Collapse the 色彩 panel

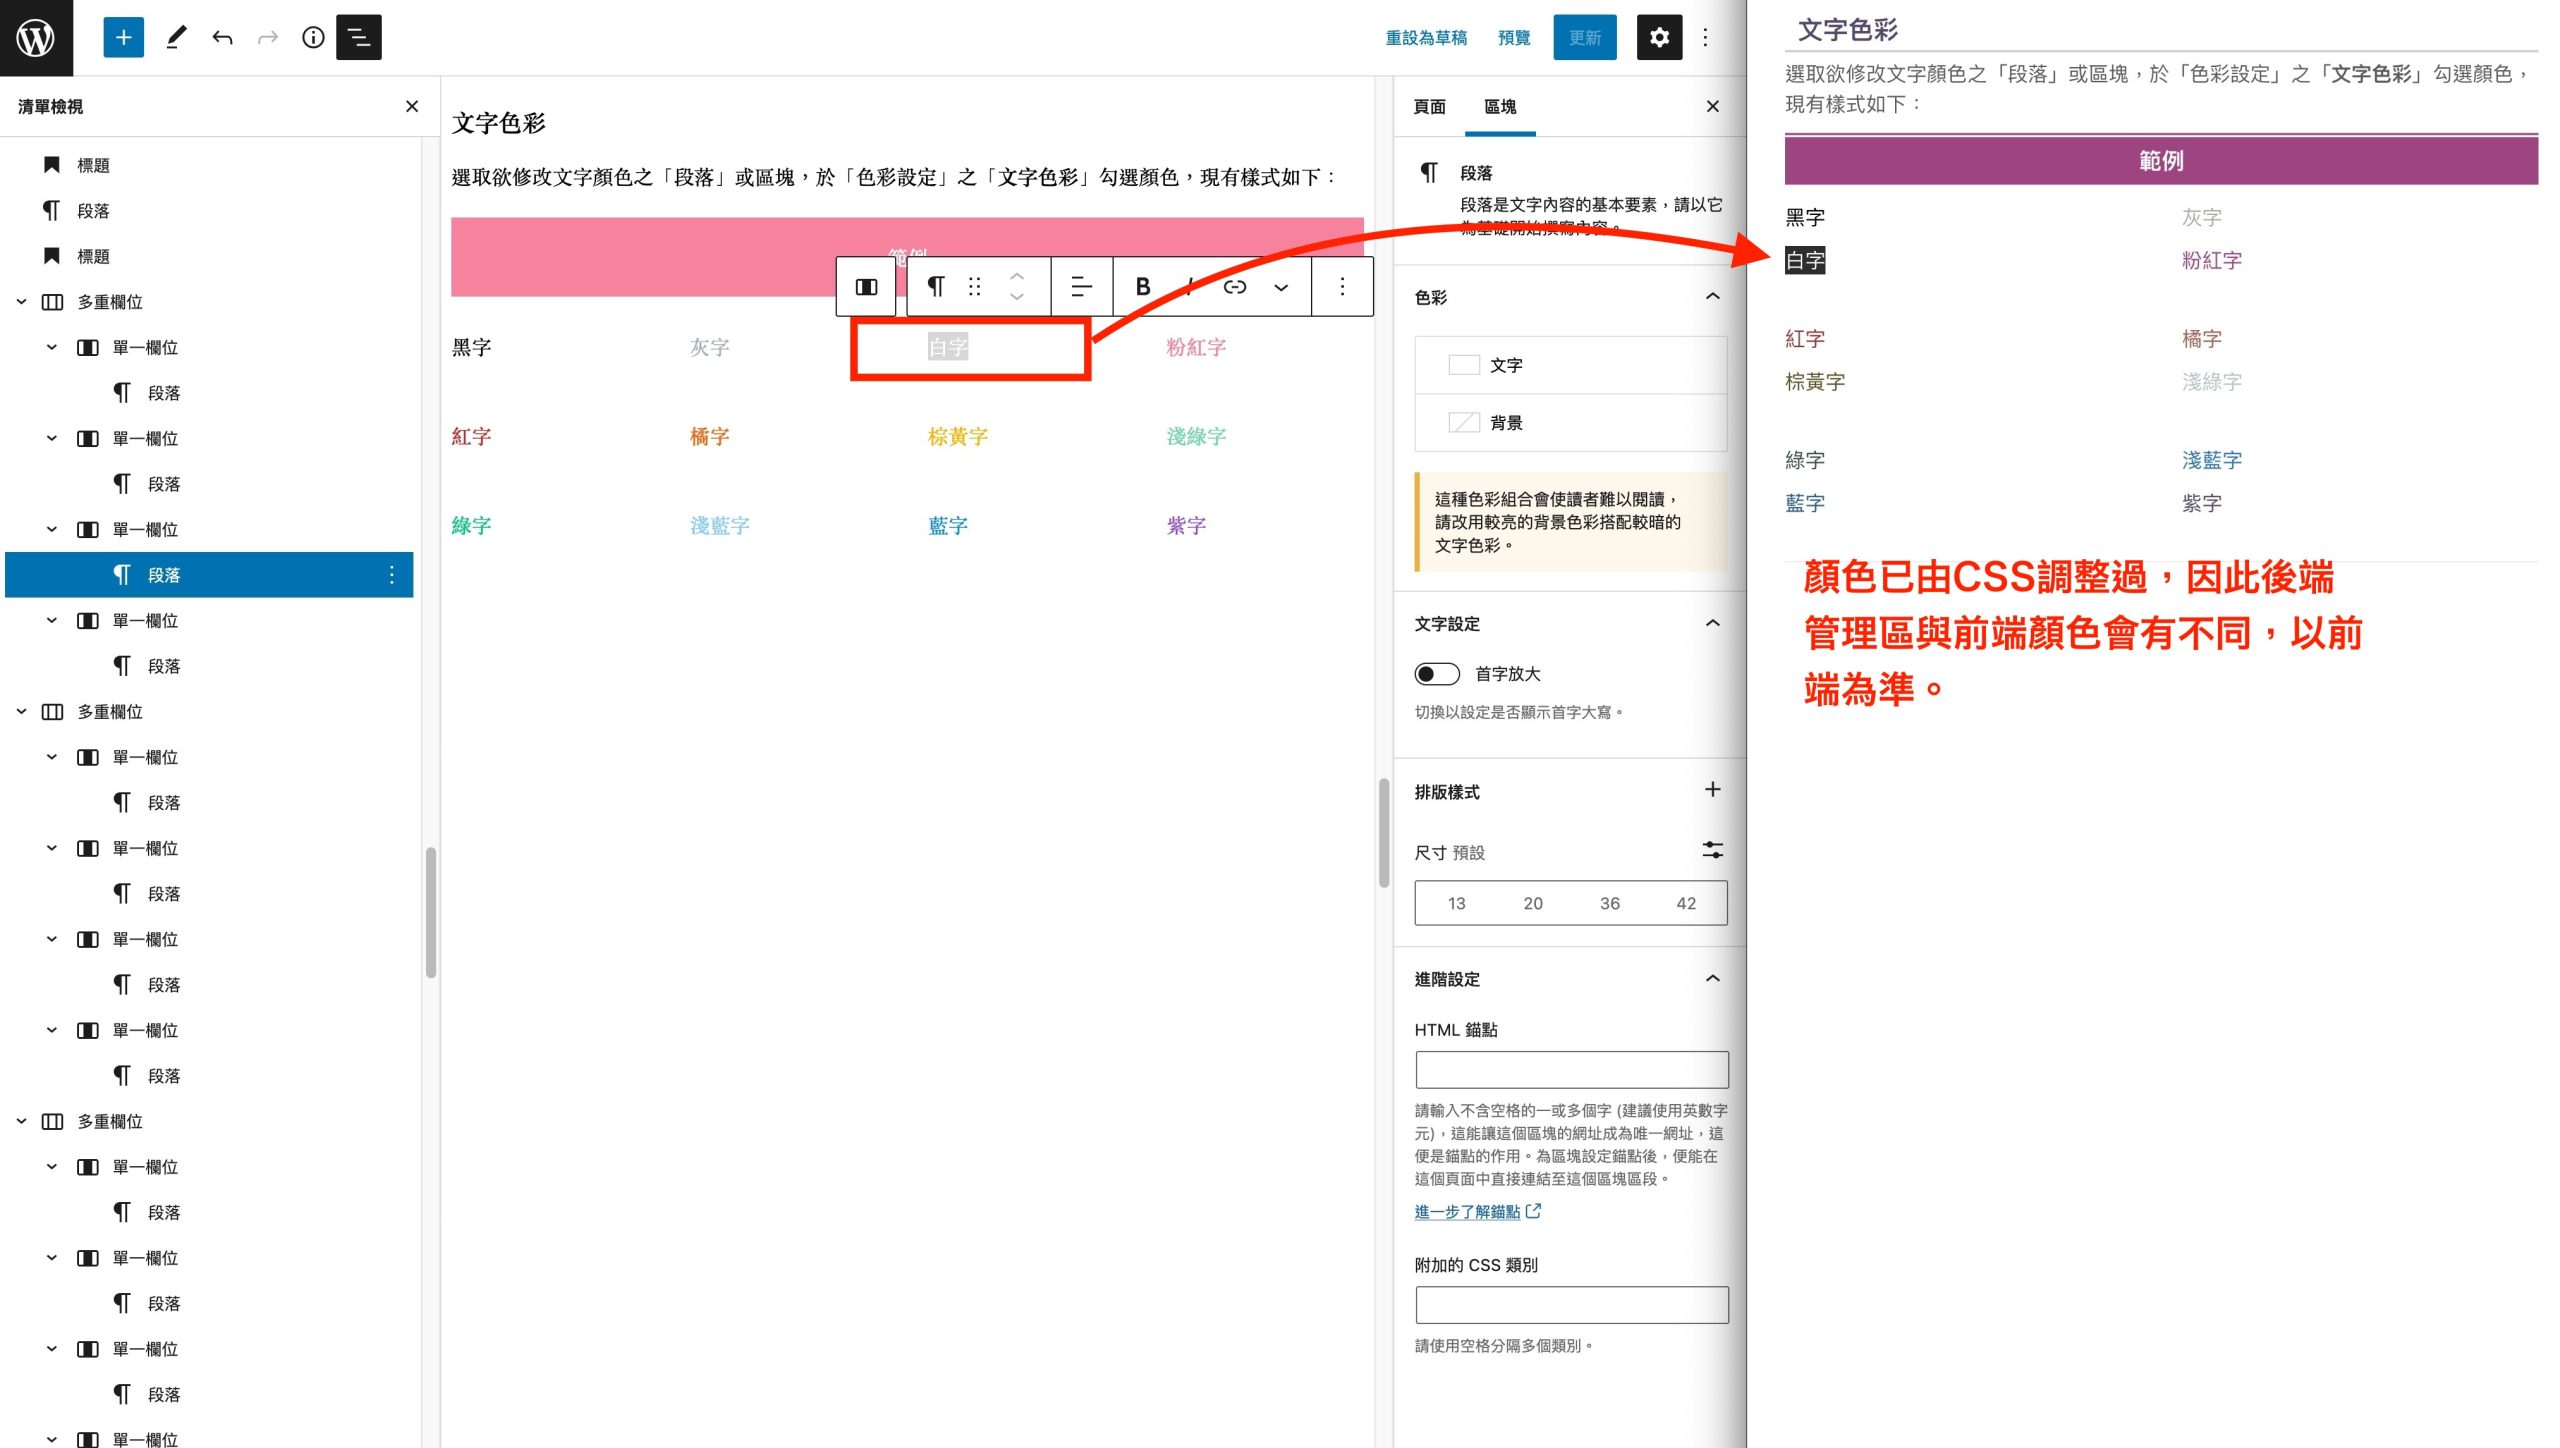tap(1713, 297)
